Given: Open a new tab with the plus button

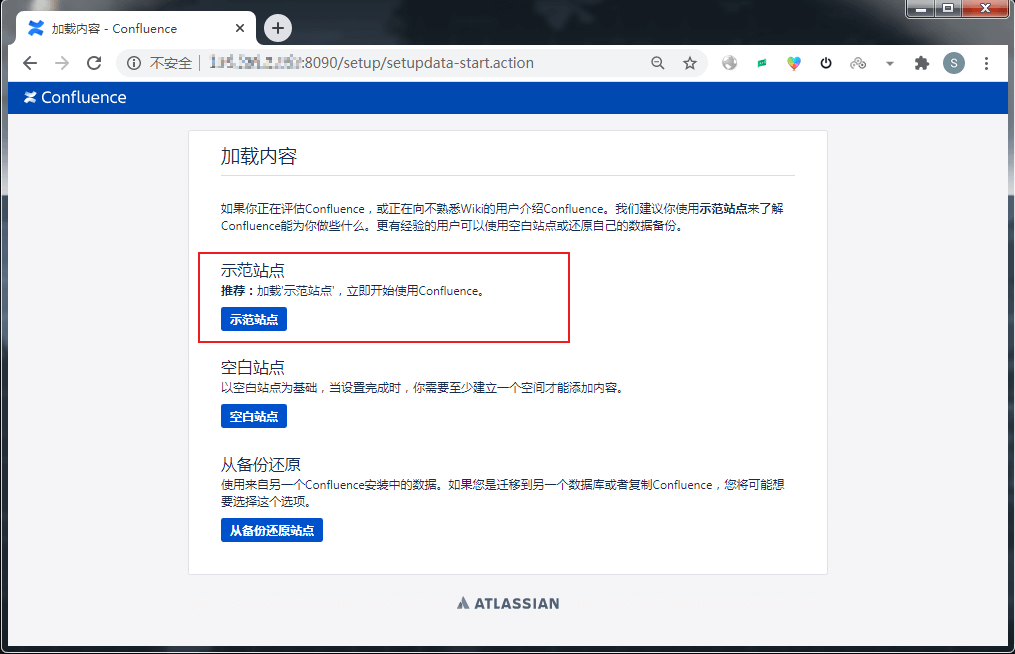Looking at the screenshot, I should coord(278,28).
